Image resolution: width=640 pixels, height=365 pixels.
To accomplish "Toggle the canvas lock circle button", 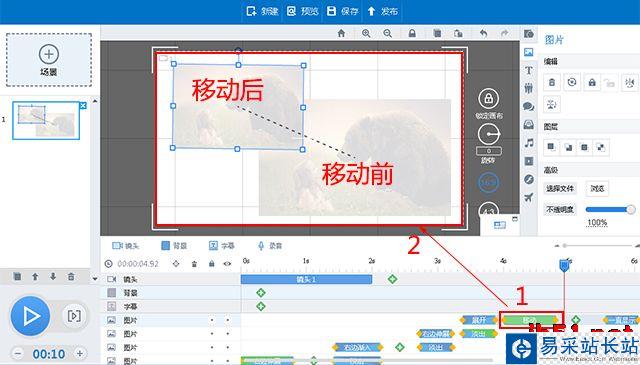I will [x=489, y=98].
